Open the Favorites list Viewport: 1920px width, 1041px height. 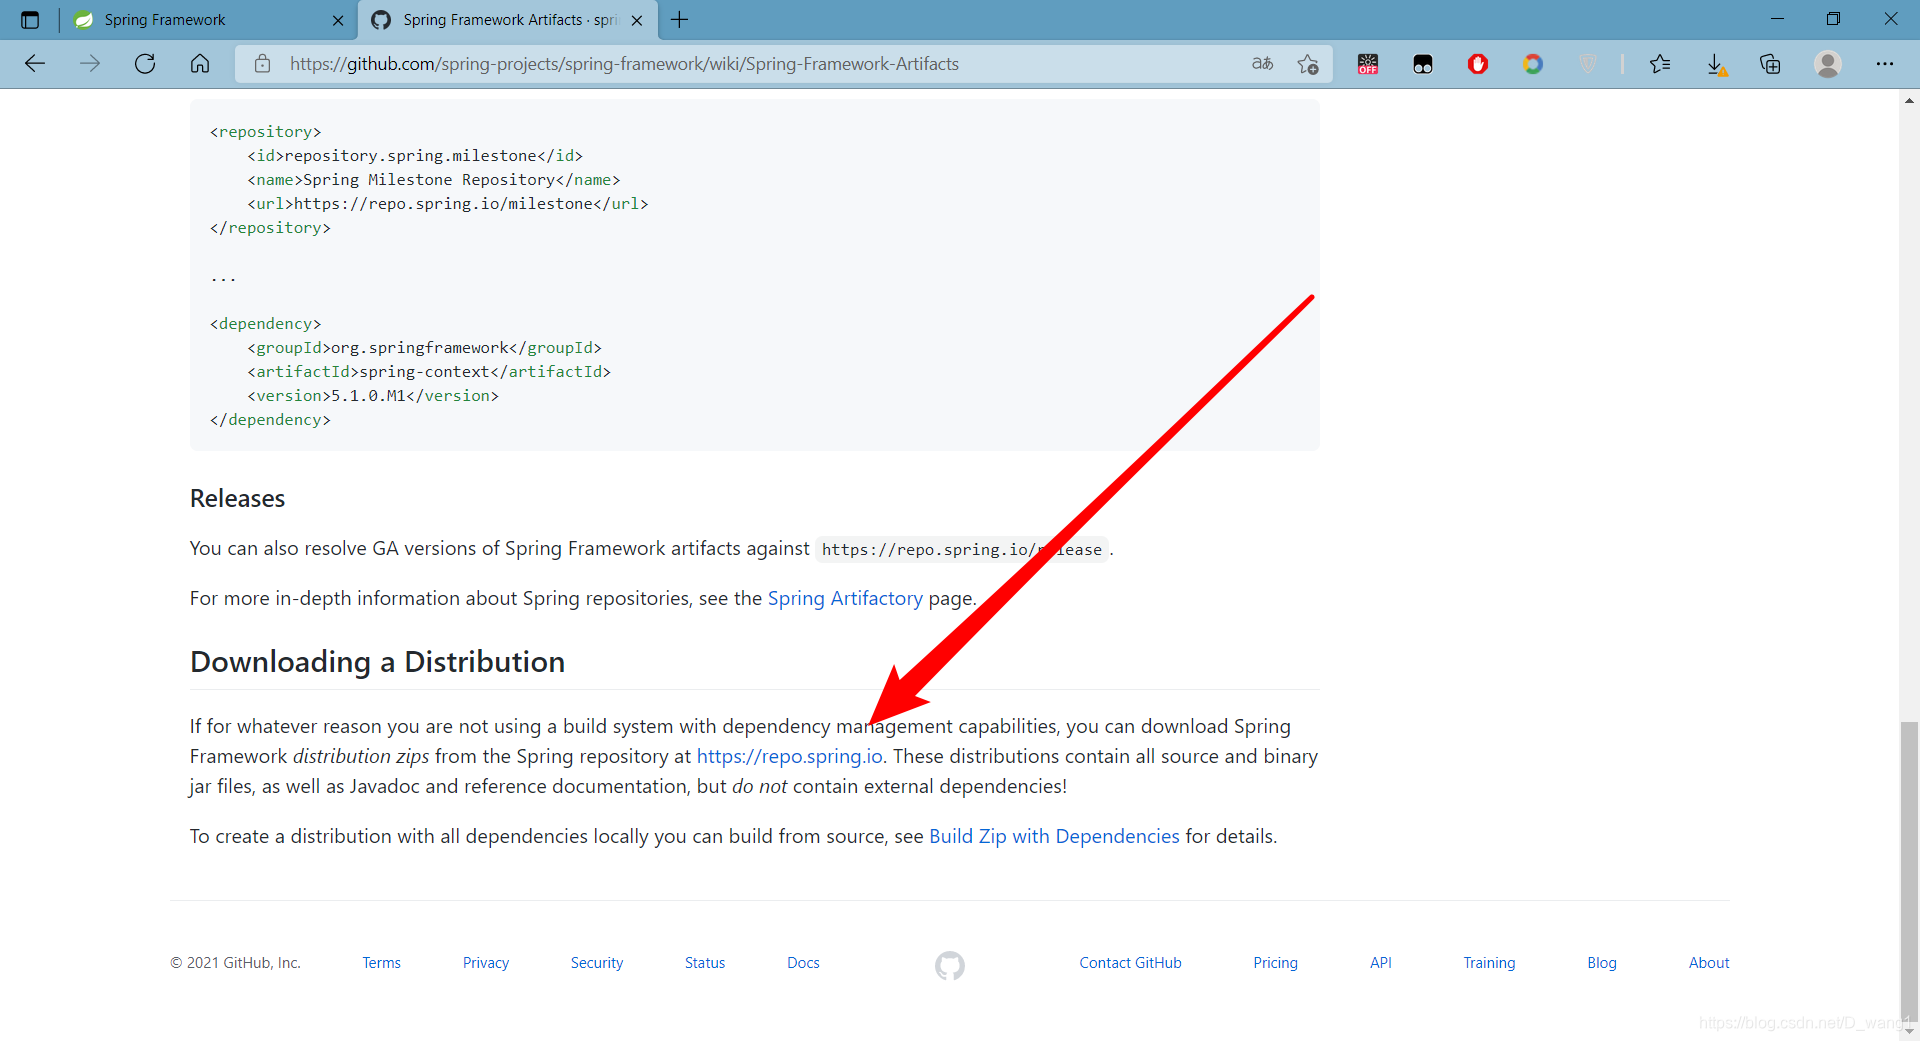coord(1660,64)
